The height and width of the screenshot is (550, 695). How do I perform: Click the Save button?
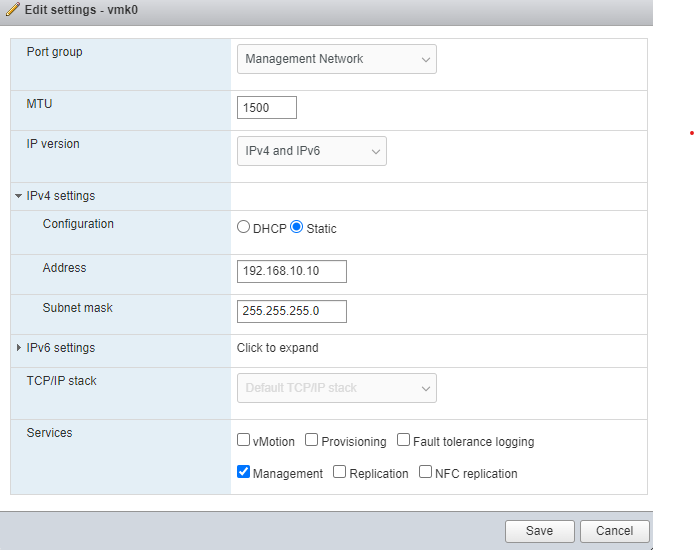pos(540,531)
